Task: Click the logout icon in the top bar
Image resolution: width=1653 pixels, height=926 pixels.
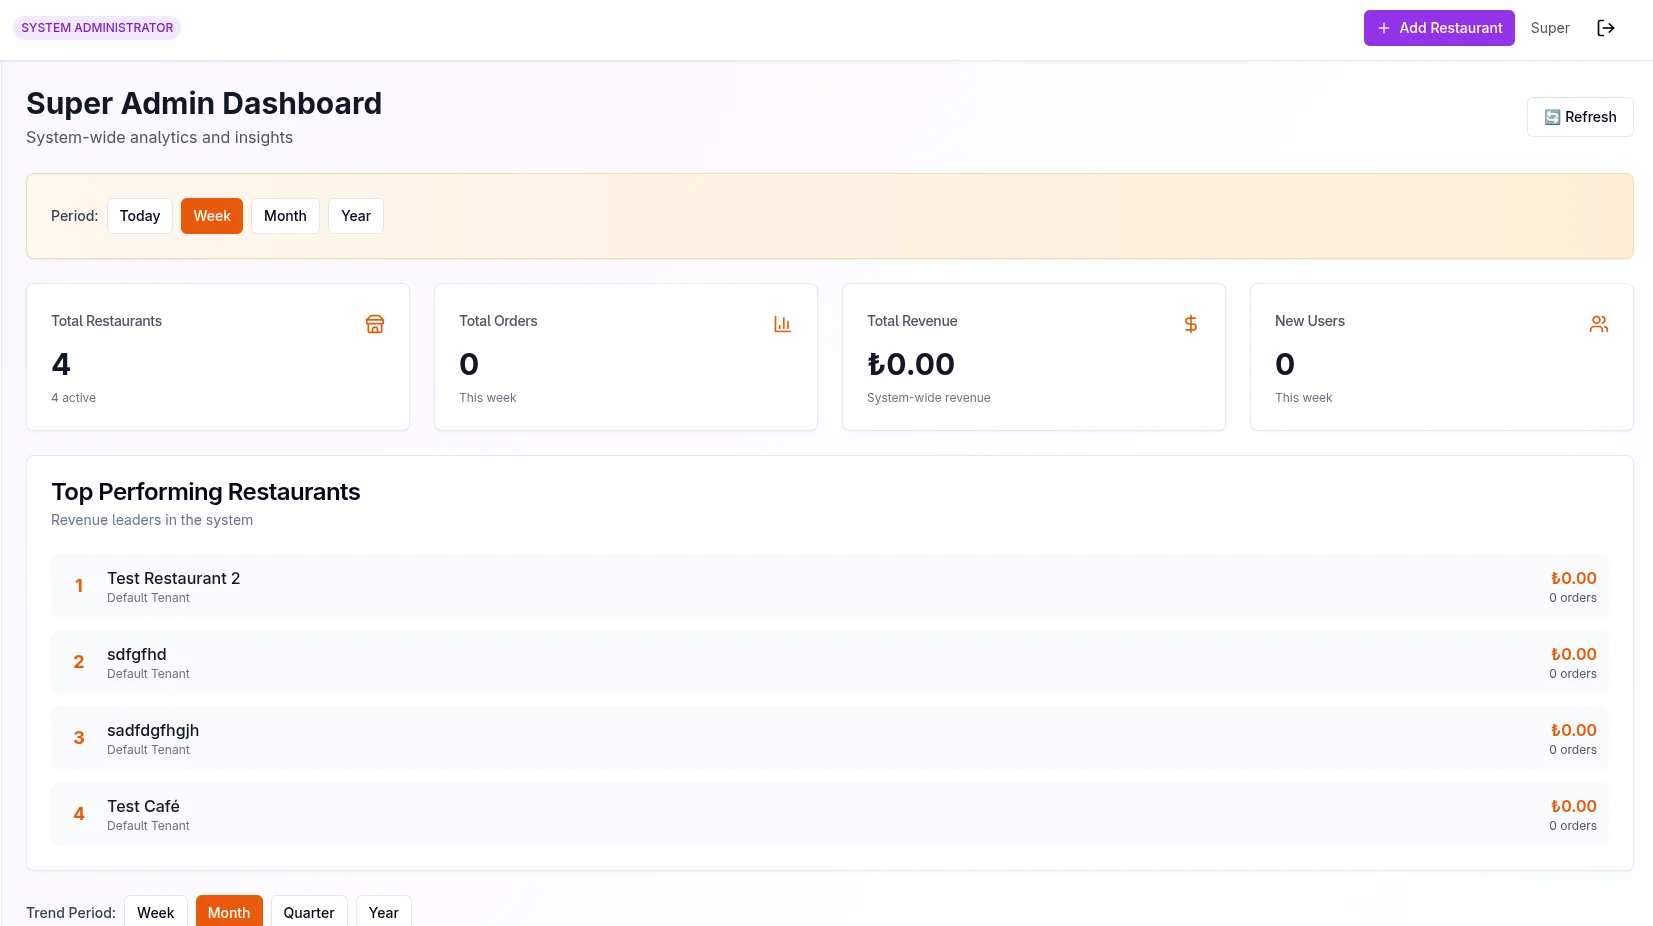Action: 1606,28
